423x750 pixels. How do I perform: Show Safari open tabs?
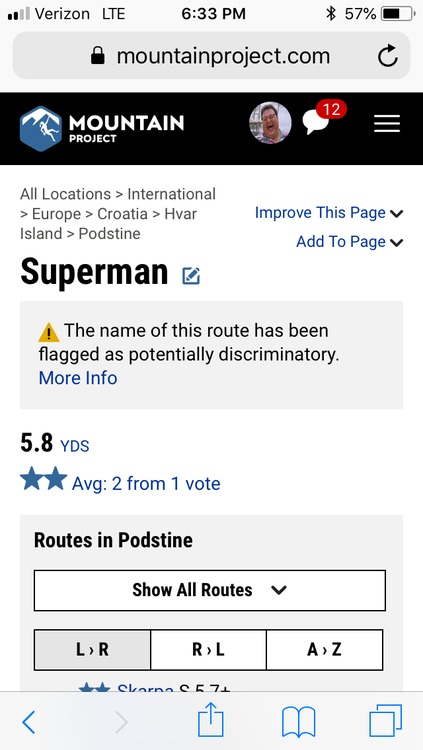pyautogui.click(x=385, y=720)
